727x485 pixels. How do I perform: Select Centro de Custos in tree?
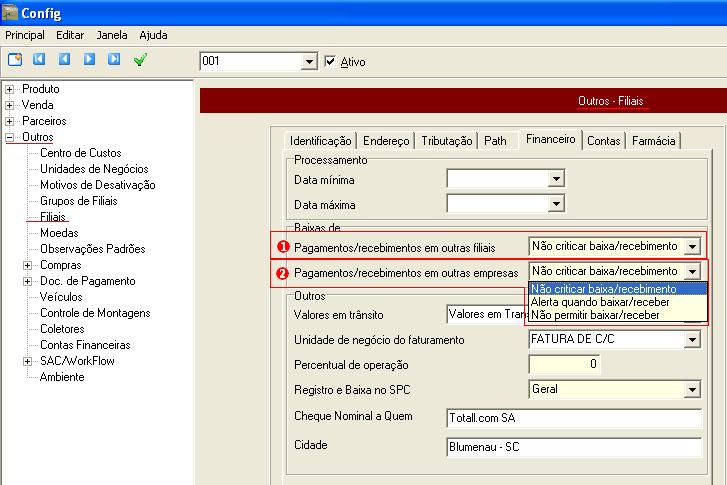click(x=81, y=153)
